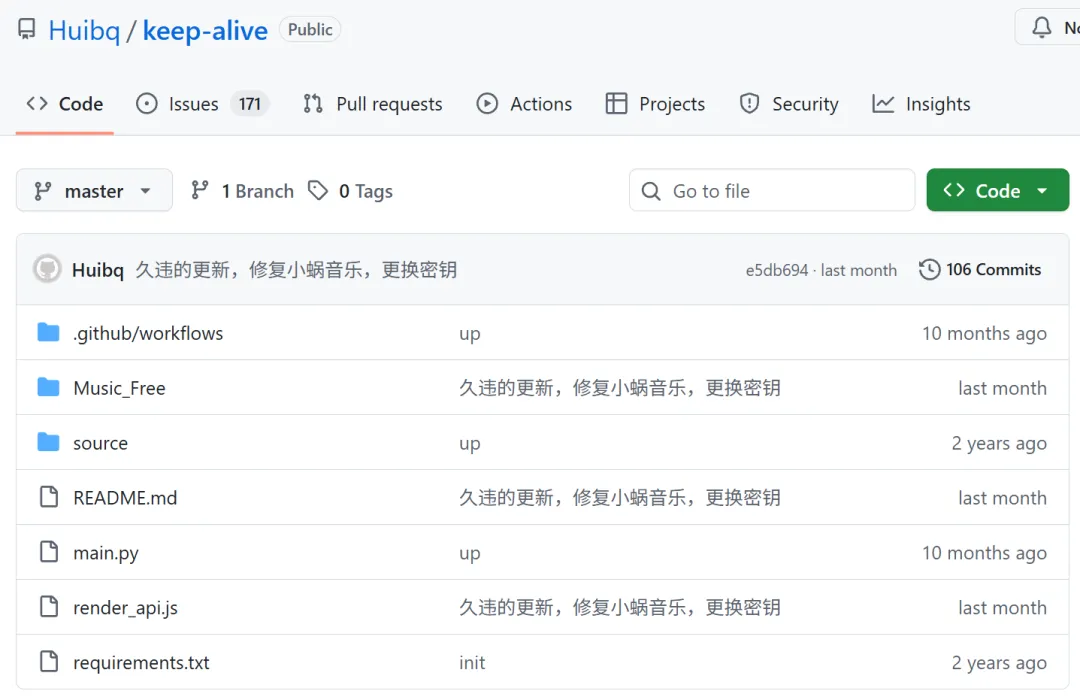Click the Go to file search field
Viewport: 1080px width, 700px height.
click(772, 190)
